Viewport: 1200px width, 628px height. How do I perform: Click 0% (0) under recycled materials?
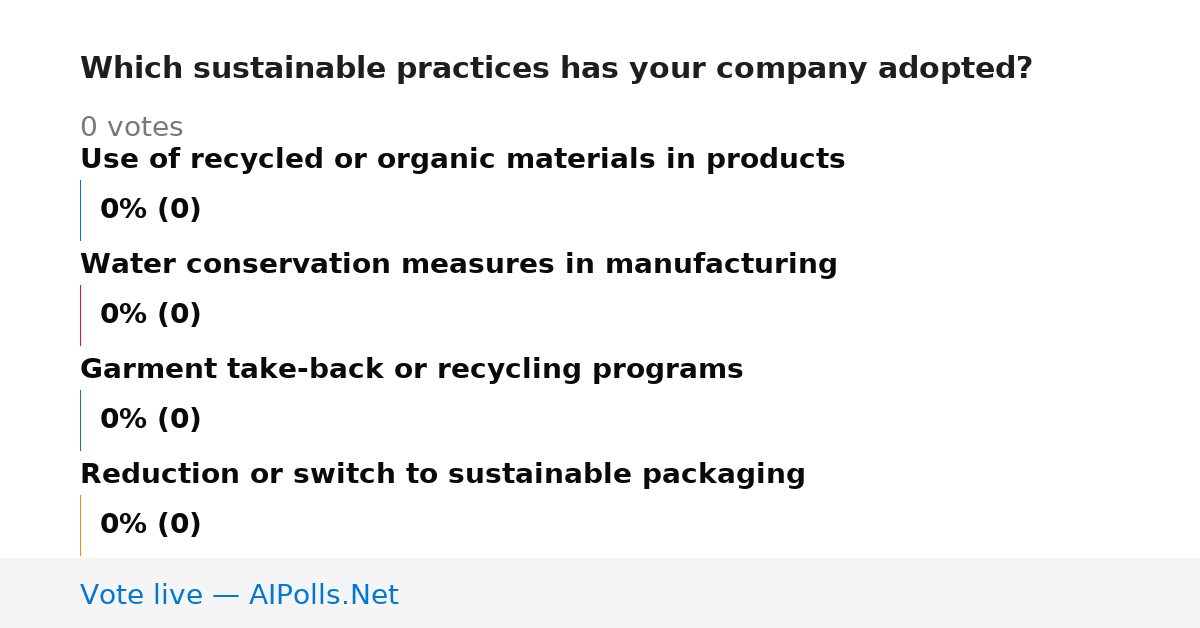pyautogui.click(x=150, y=210)
